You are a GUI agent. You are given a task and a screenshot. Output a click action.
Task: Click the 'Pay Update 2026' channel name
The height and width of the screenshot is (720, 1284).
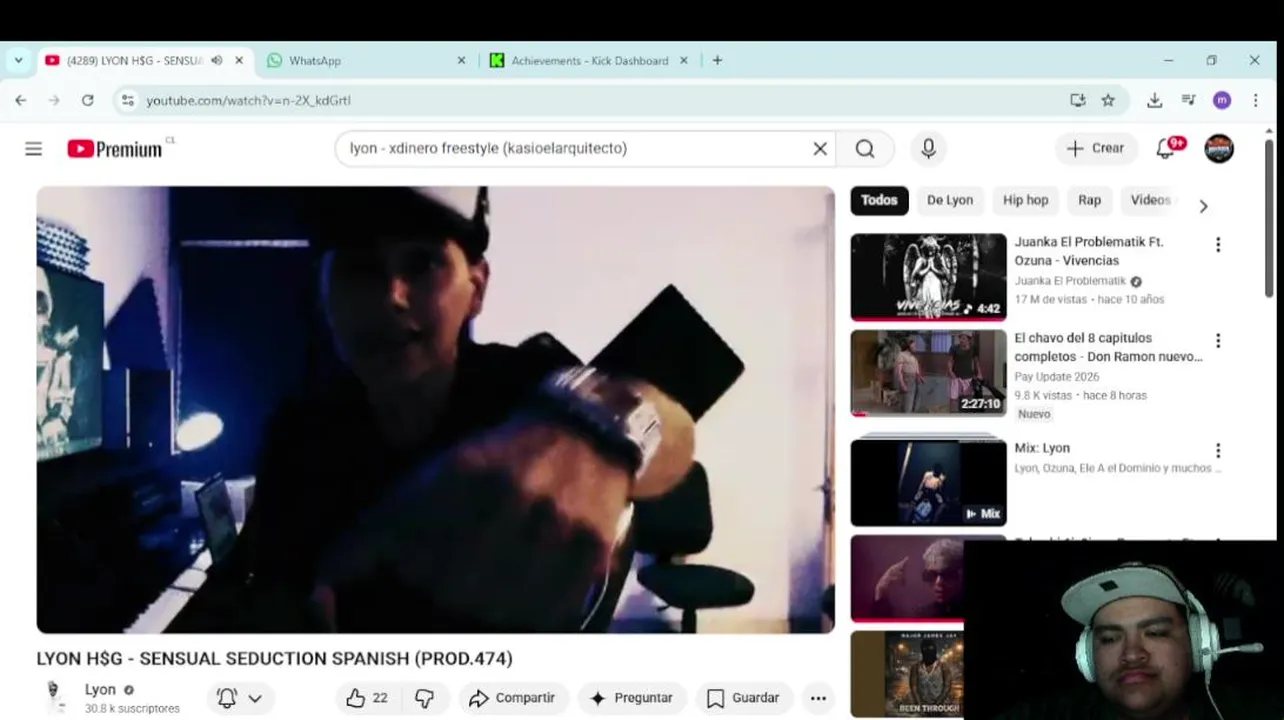[x=1056, y=377]
